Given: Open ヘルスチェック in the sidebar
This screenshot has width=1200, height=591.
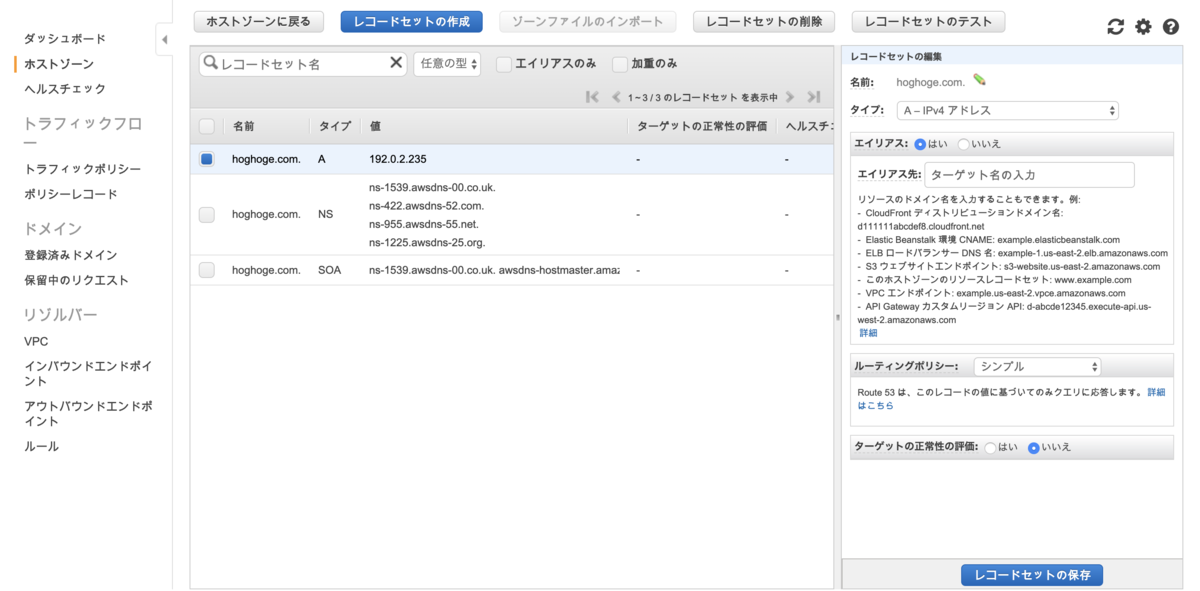Looking at the screenshot, I should [x=65, y=89].
